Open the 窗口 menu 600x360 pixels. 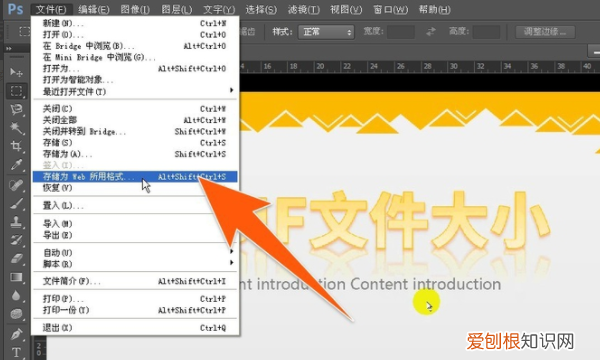[390, 9]
